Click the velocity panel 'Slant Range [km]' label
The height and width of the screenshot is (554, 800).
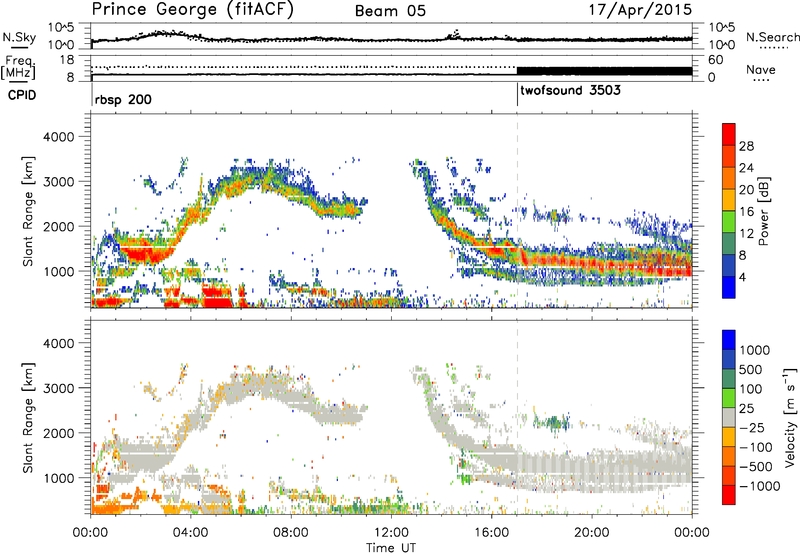(28, 418)
